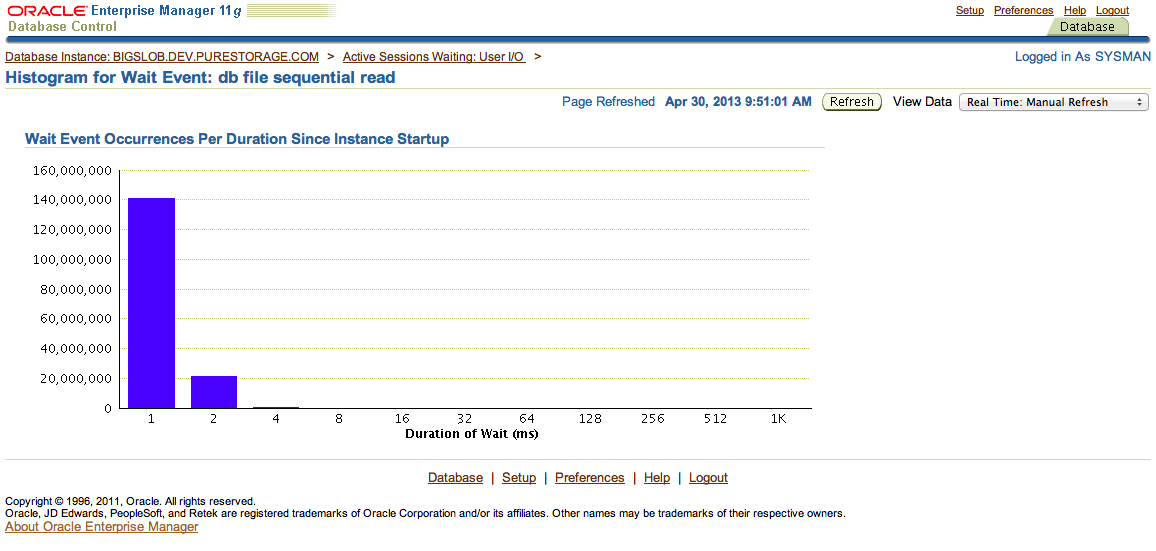Click the 20,000,000 y-axis label

pyautogui.click(x=77, y=378)
